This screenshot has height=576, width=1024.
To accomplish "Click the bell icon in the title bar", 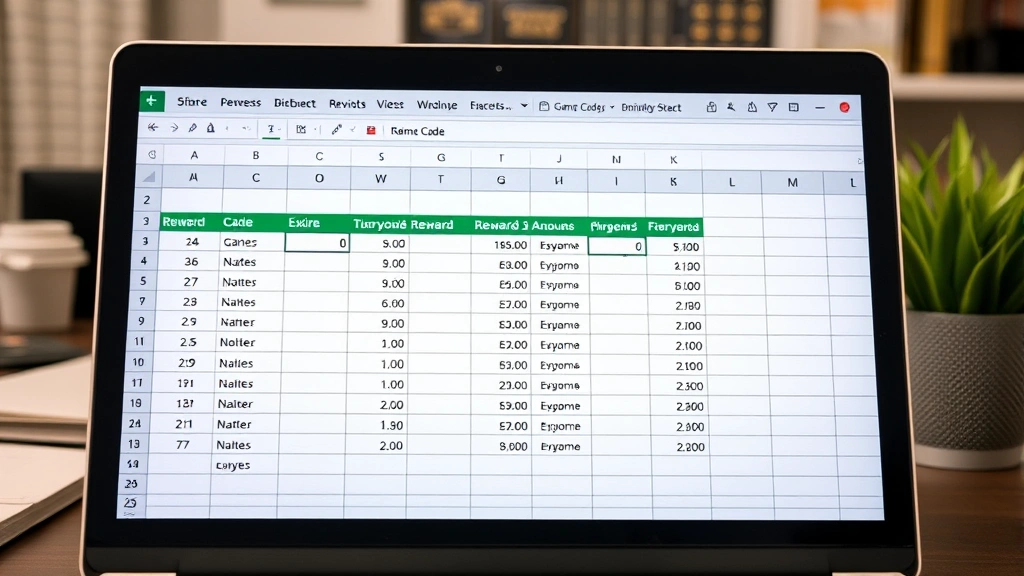I will tap(753, 107).
